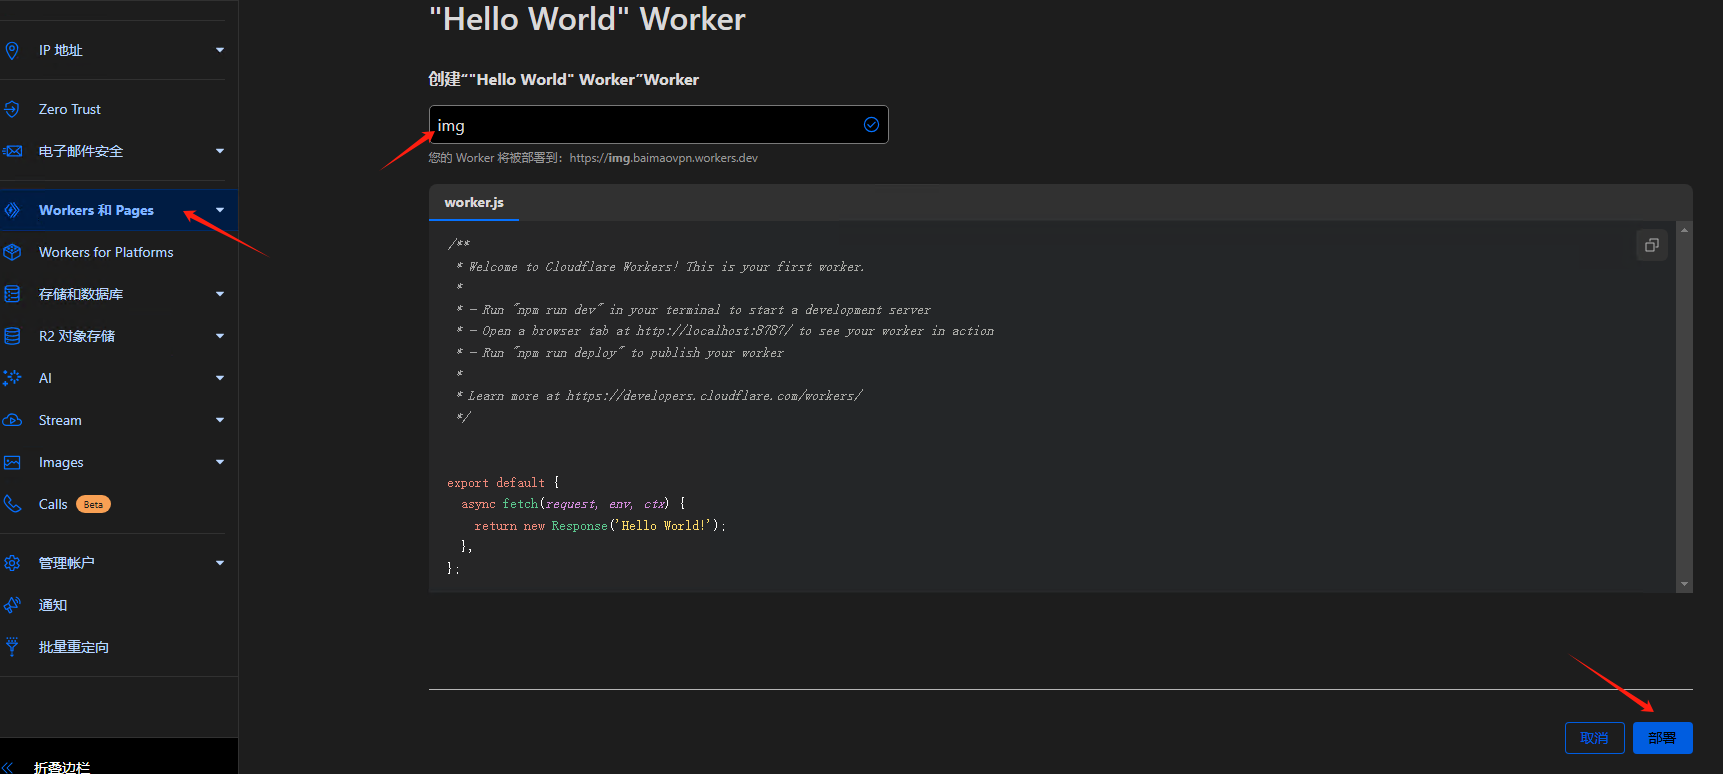The width and height of the screenshot is (1723, 774).
Task: Click R2 对象存储 sidebar label
Action: pyautogui.click(x=77, y=336)
